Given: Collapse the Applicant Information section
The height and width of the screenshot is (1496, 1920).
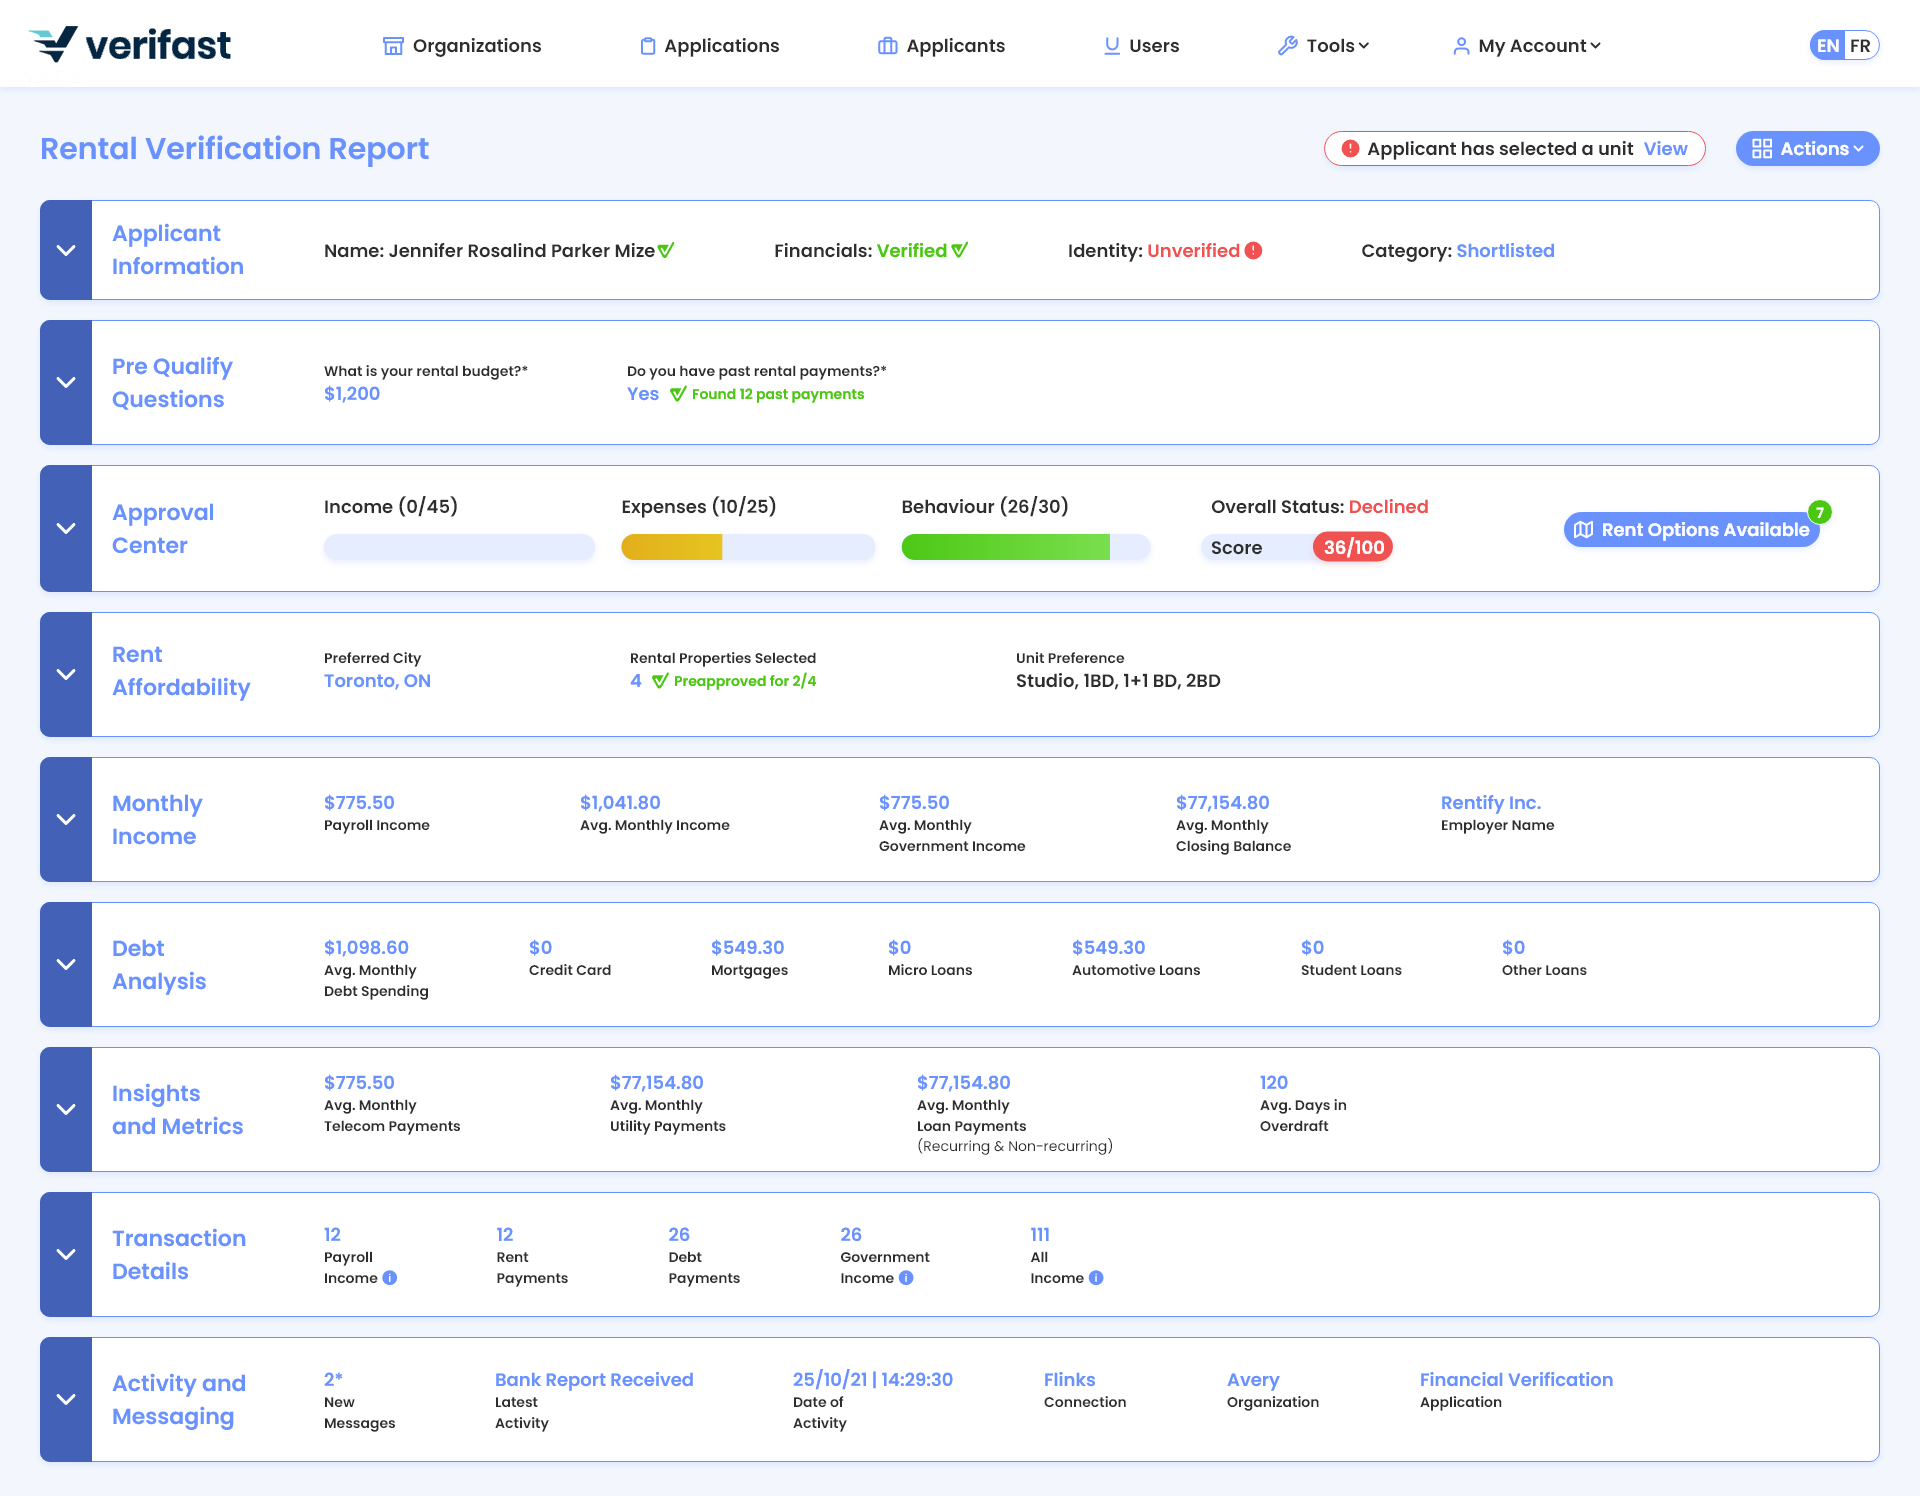Looking at the screenshot, I should [x=66, y=250].
